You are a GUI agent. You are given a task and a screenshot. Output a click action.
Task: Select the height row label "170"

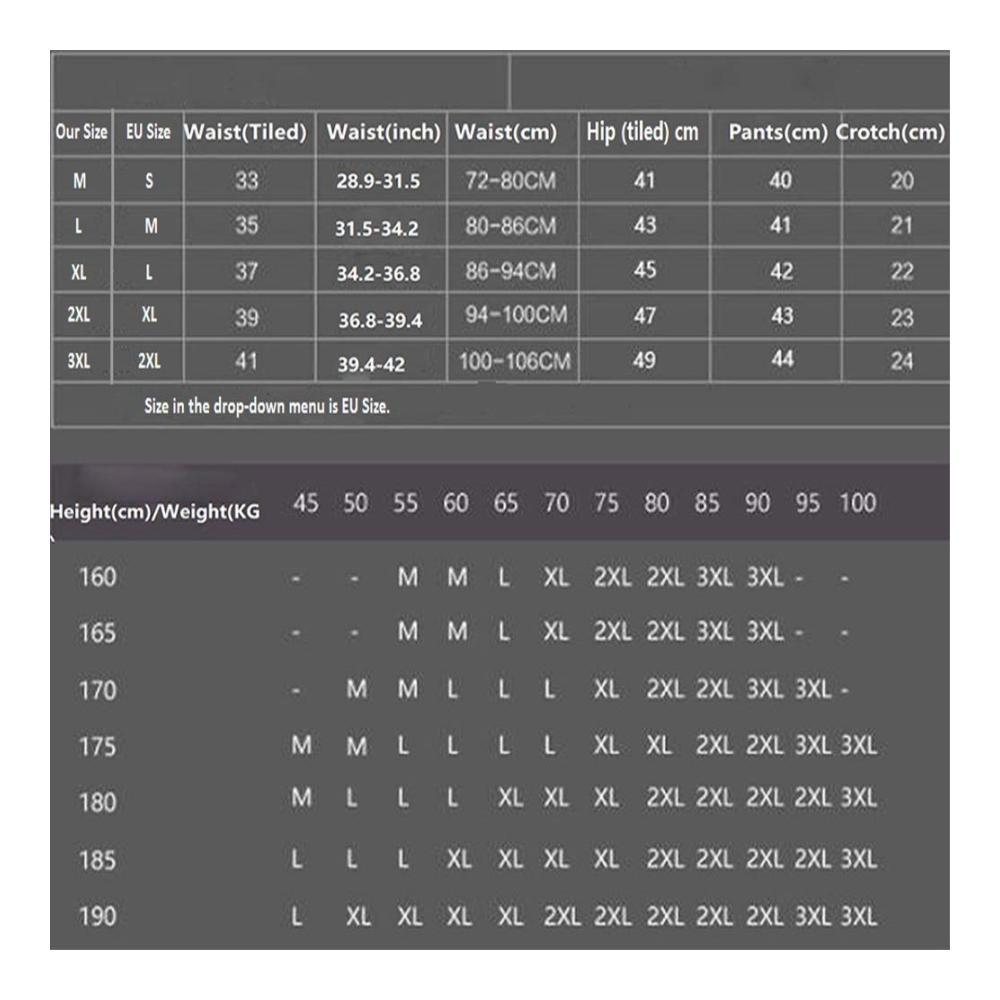98,691
